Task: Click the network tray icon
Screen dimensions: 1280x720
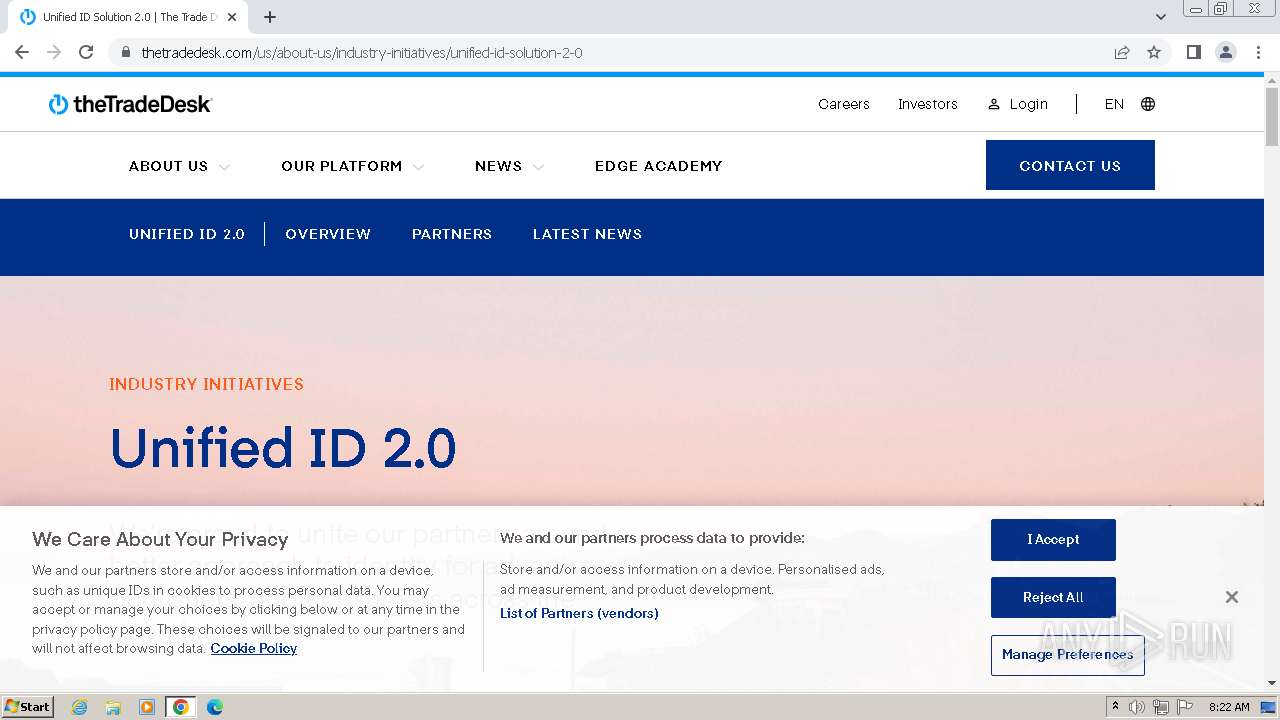Action: 1161,707
